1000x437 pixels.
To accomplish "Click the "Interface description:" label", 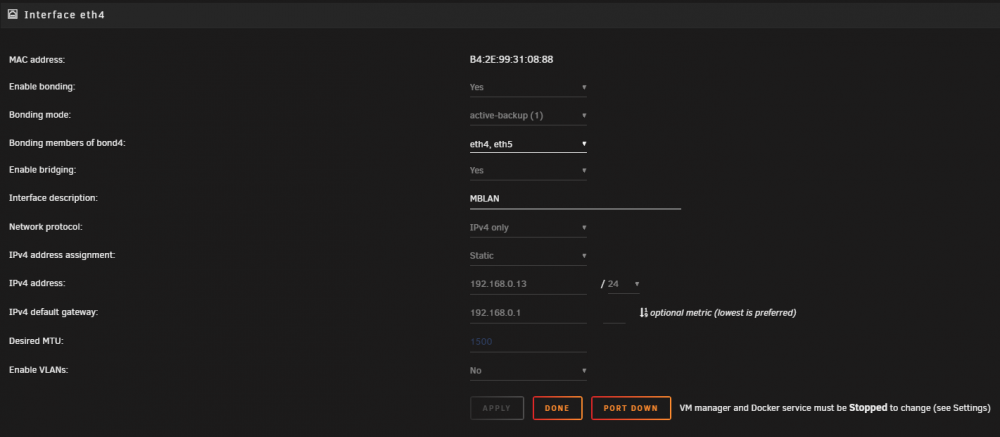I will point(53,198).
